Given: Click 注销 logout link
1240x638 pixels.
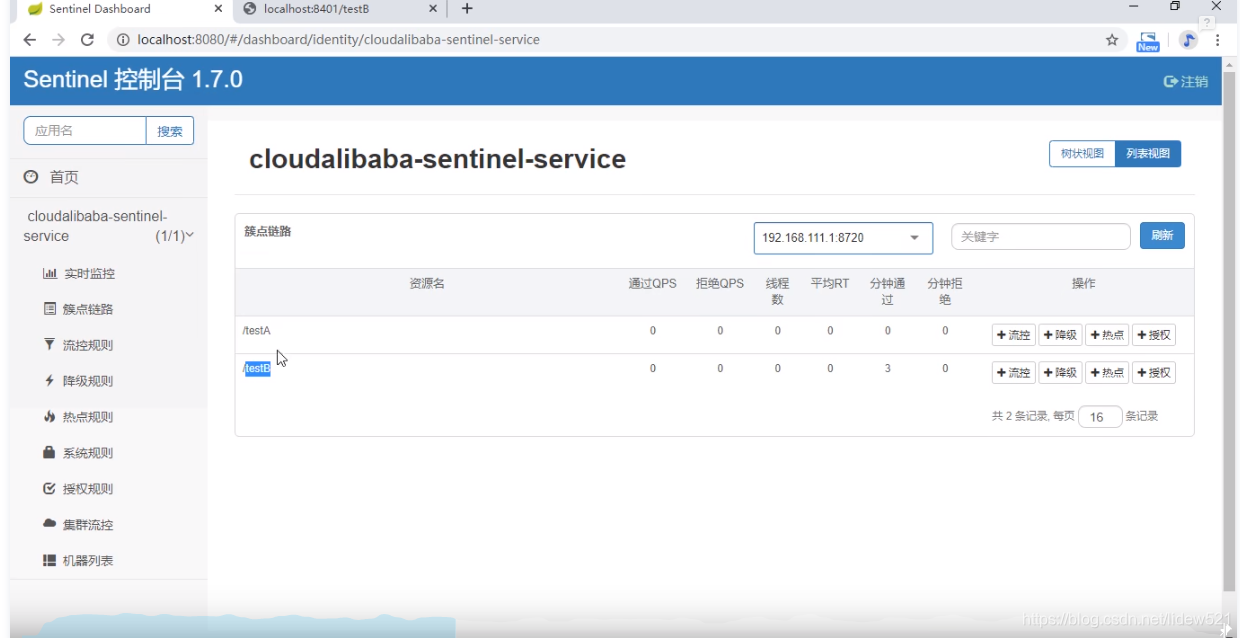Looking at the screenshot, I should [1186, 81].
